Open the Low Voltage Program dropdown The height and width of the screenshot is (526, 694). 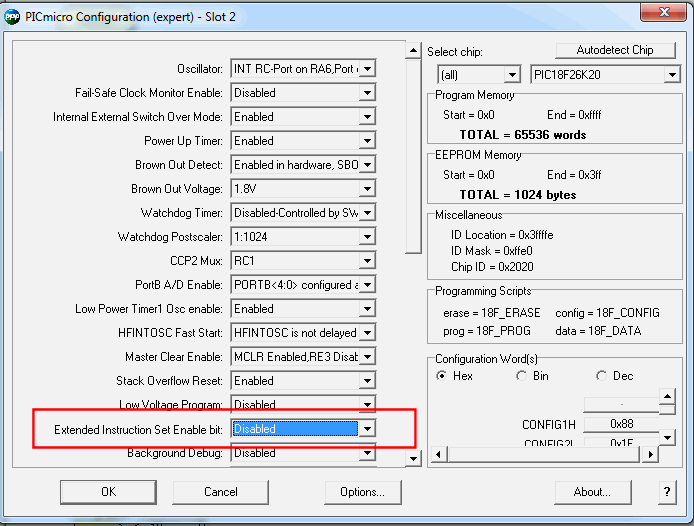[303, 402]
